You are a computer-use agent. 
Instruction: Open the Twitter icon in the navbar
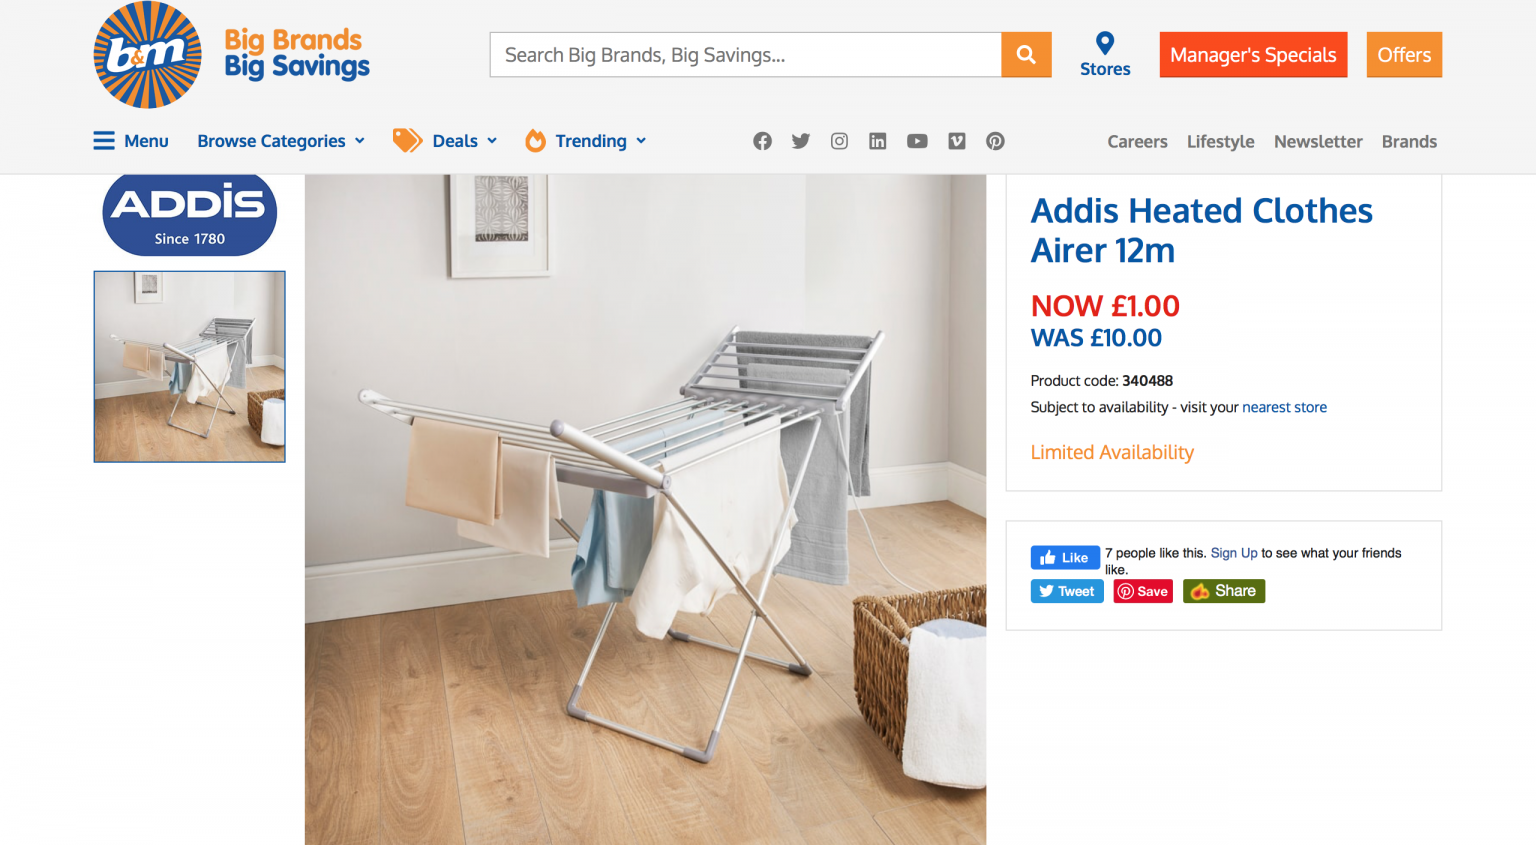[x=801, y=141]
